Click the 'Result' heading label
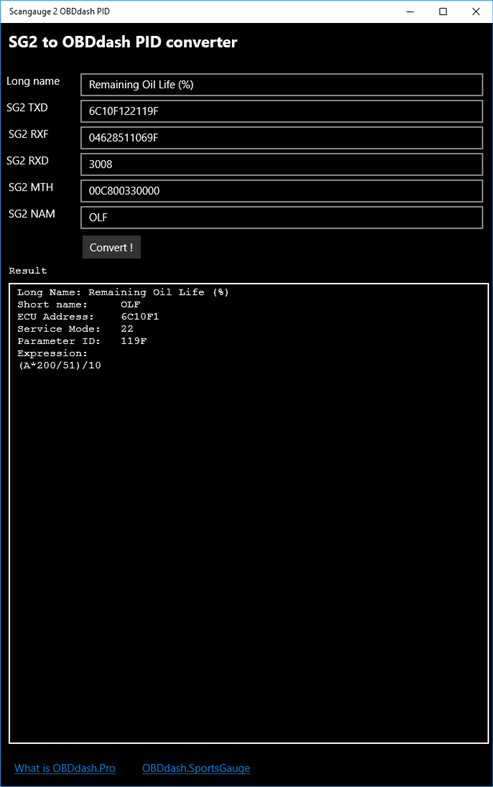The width and height of the screenshot is (493, 787). click(28, 271)
